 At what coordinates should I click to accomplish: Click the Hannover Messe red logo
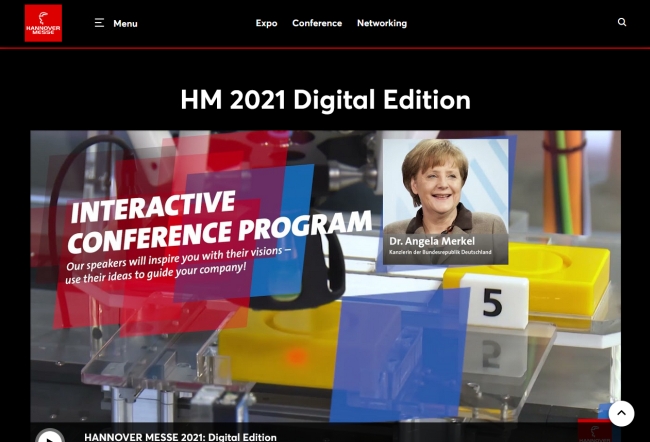[x=43, y=23]
